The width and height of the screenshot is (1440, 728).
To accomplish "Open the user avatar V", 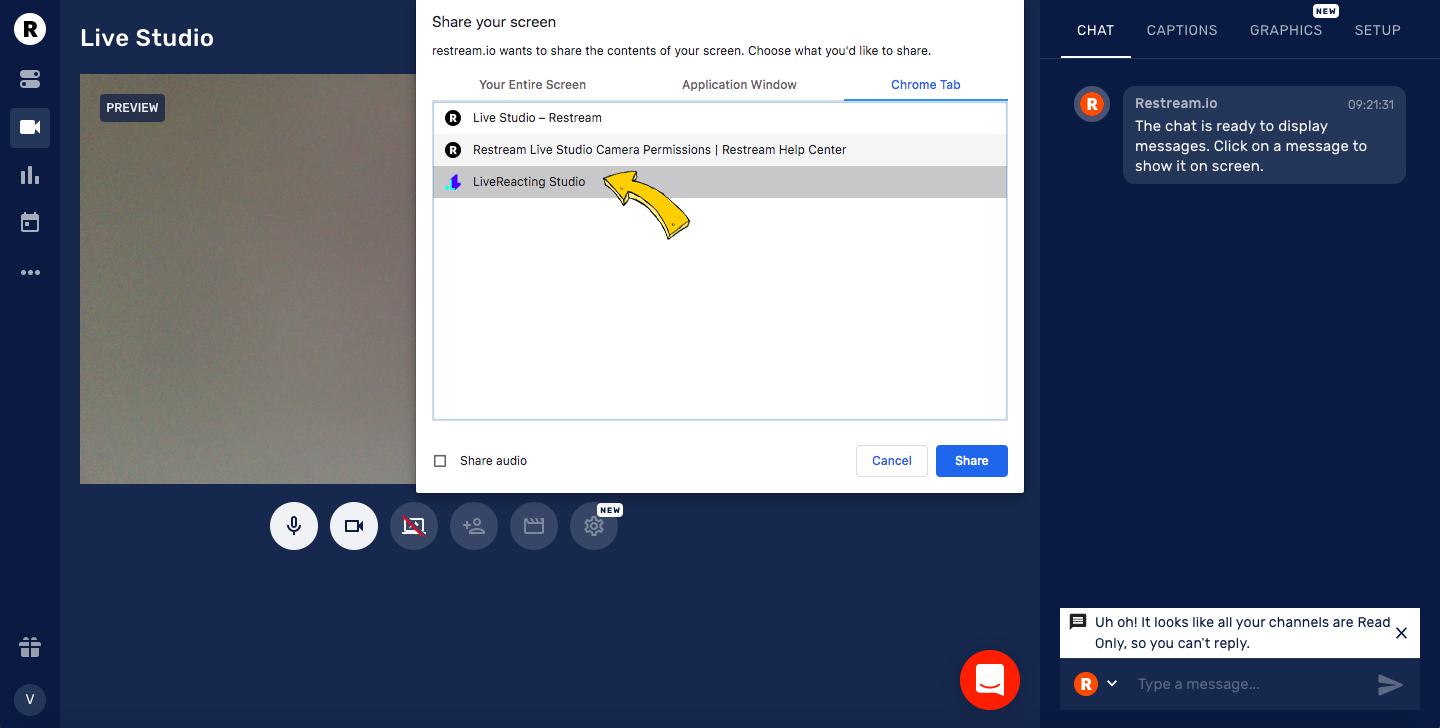I will pos(30,699).
